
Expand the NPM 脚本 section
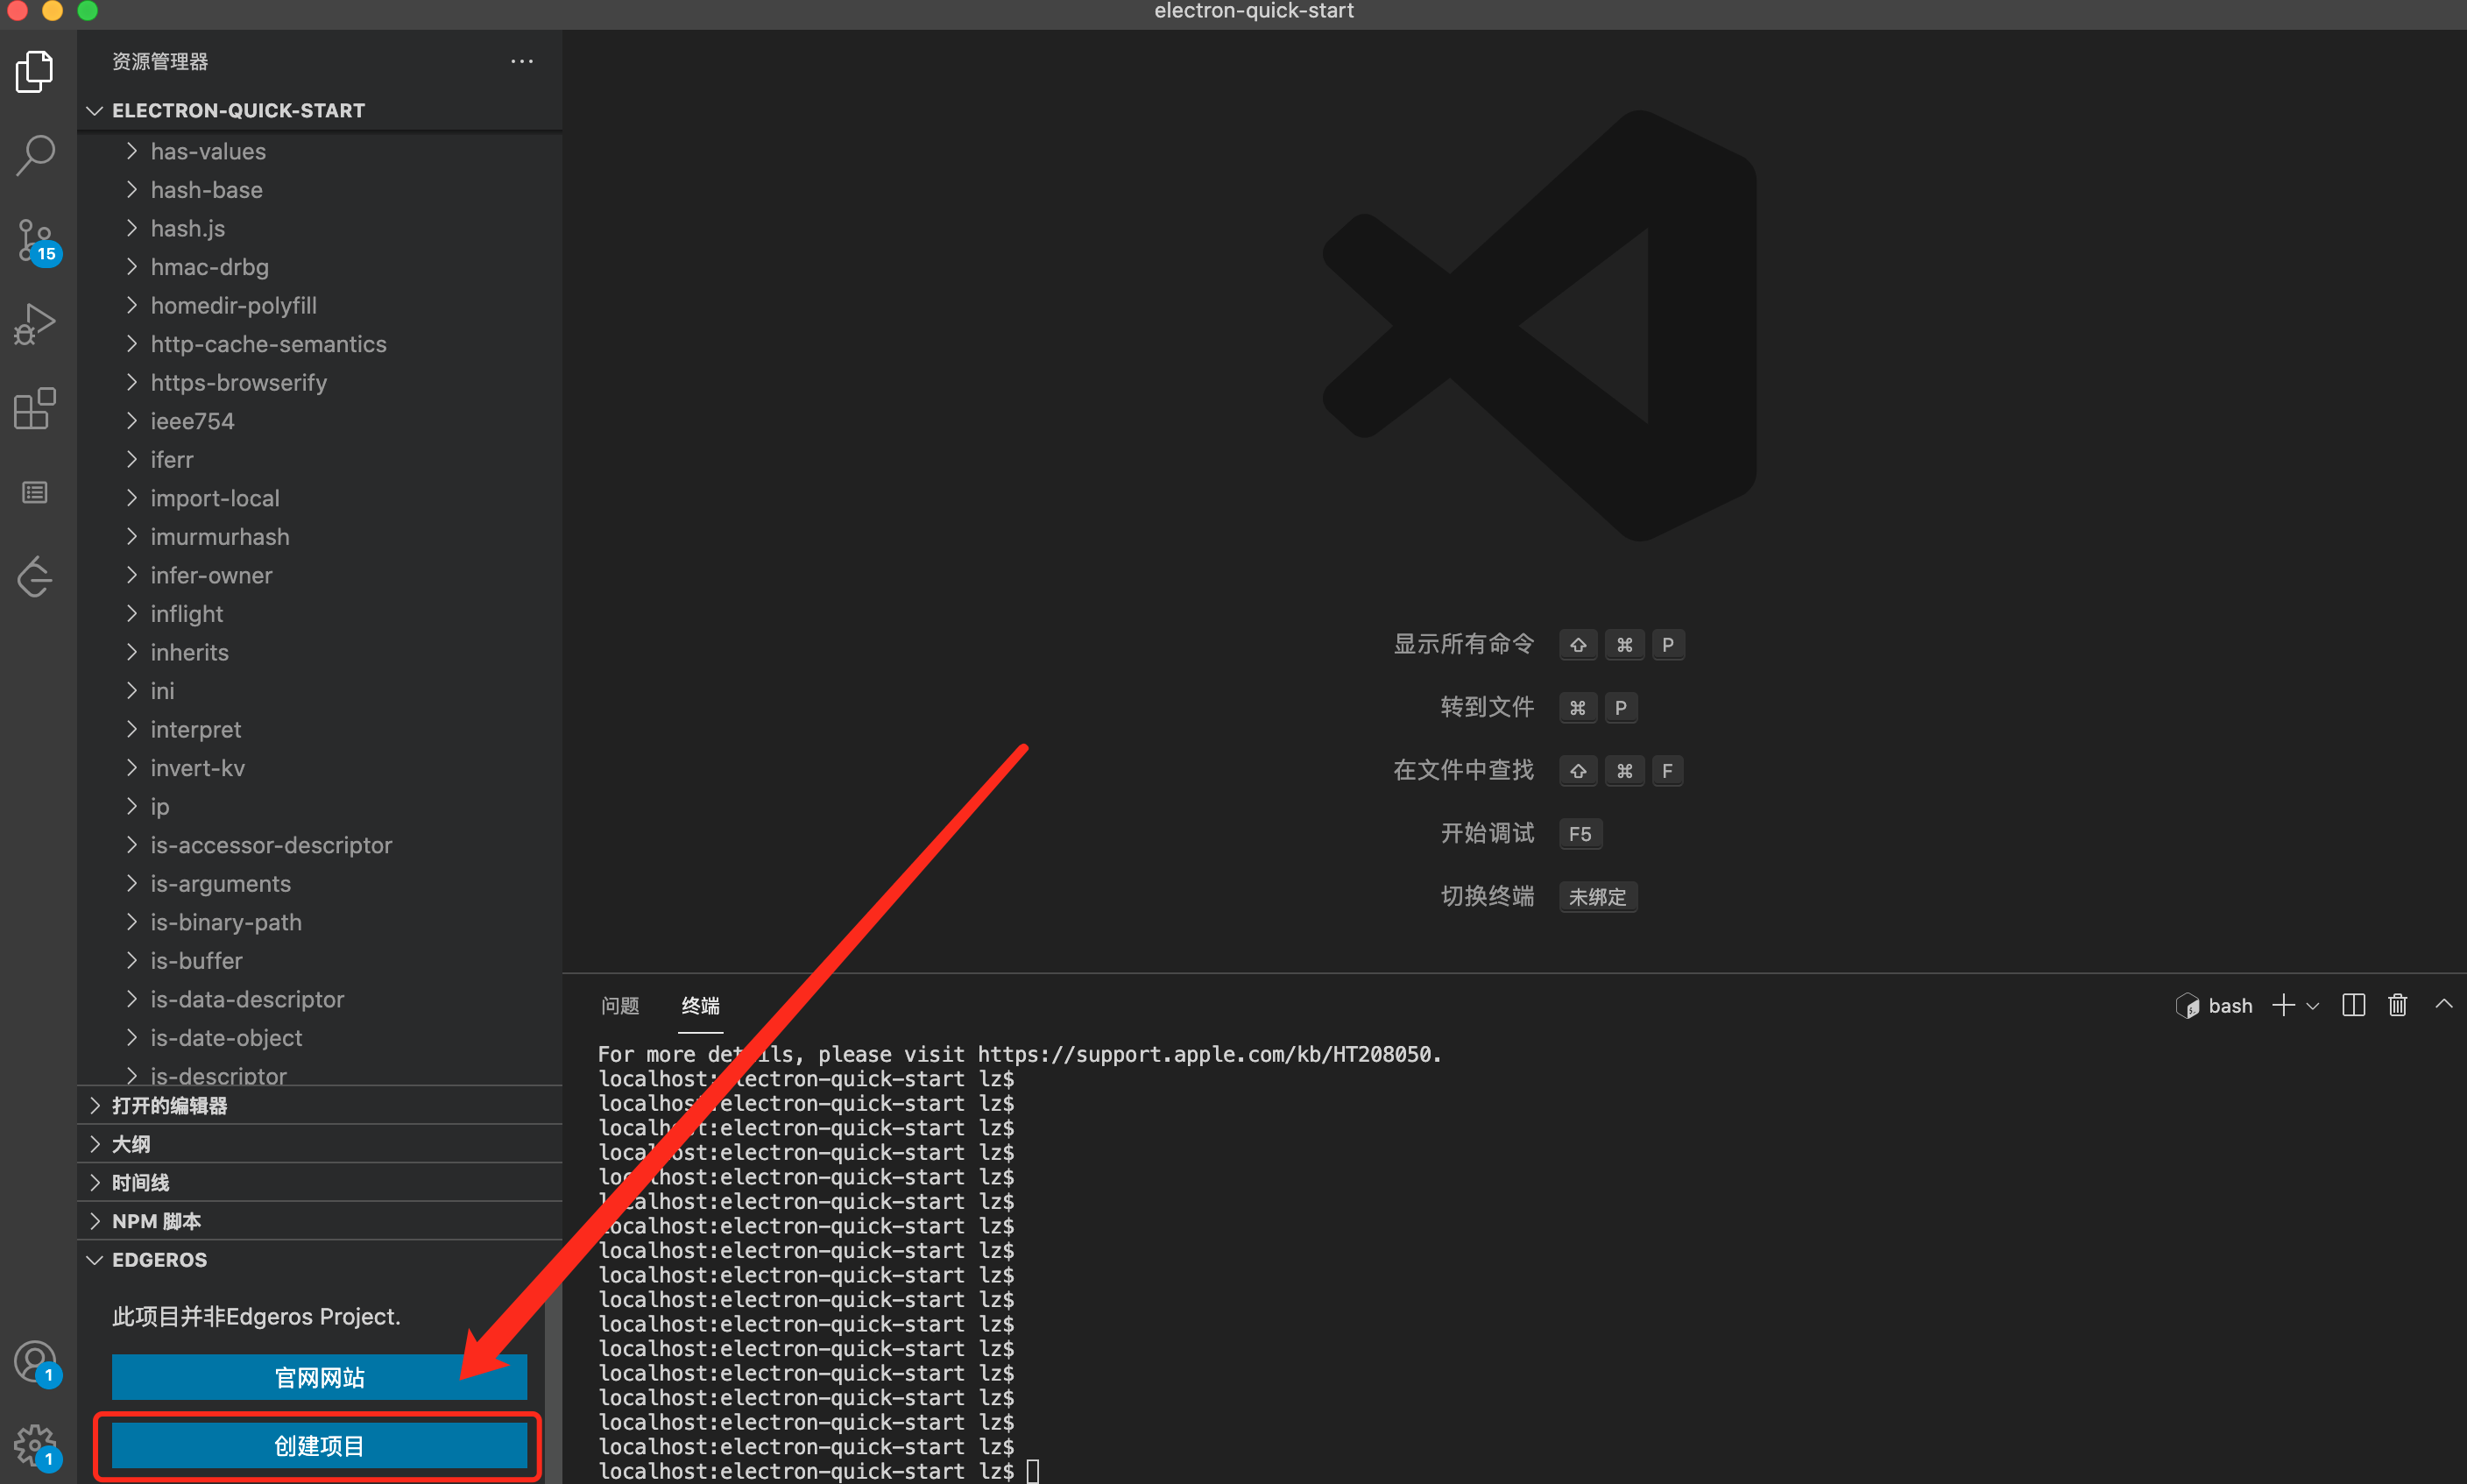click(319, 1221)
